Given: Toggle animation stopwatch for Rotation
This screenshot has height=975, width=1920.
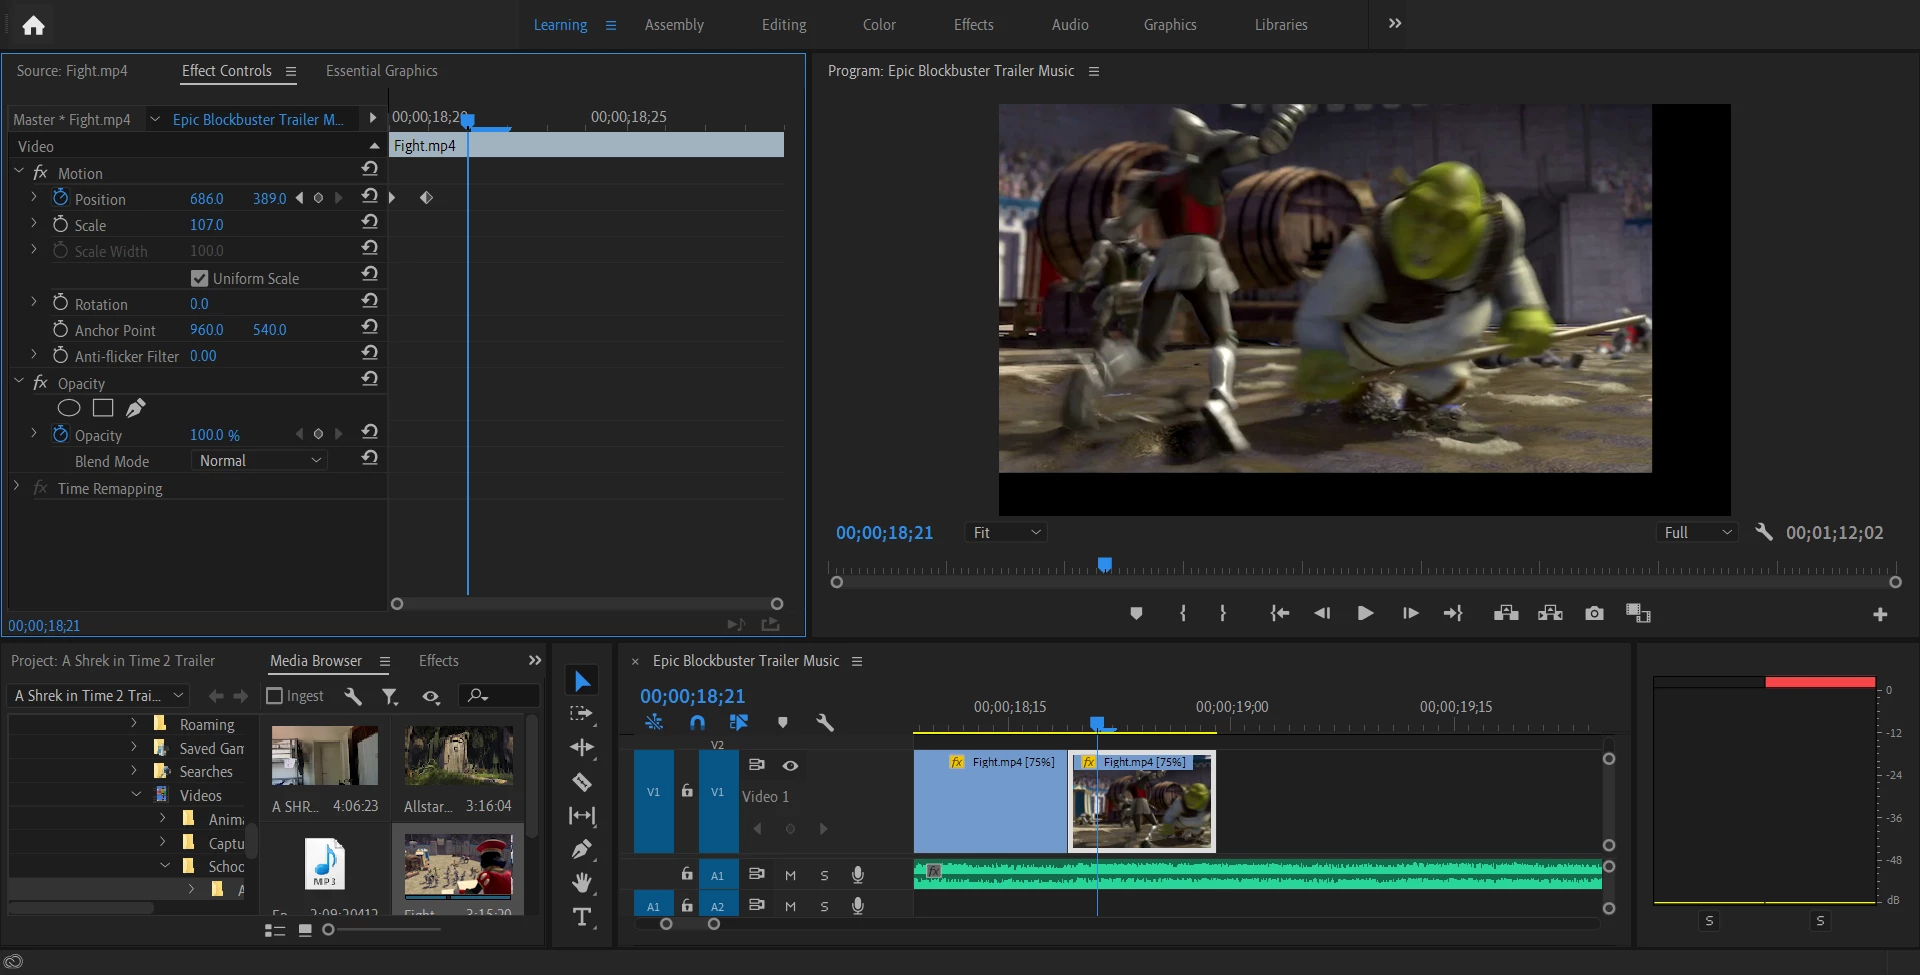Looking at the screenshot, I should [60, 303].
